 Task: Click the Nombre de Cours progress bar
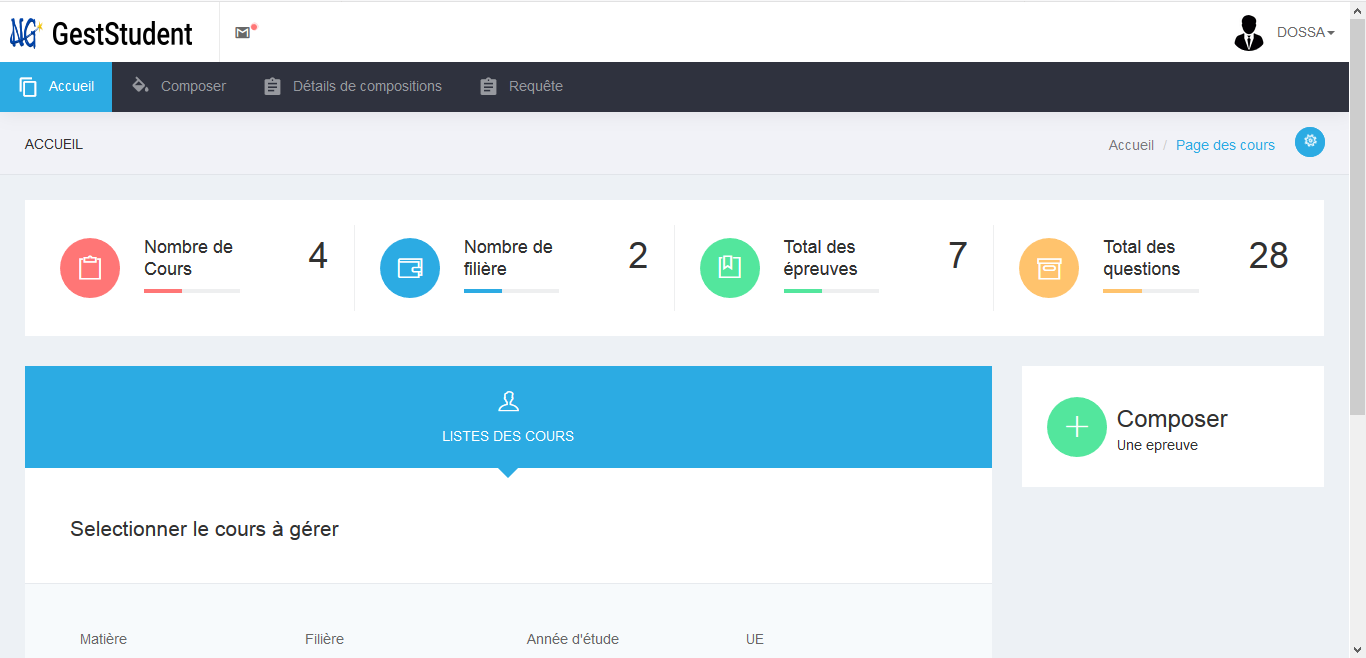click(192, 291)
